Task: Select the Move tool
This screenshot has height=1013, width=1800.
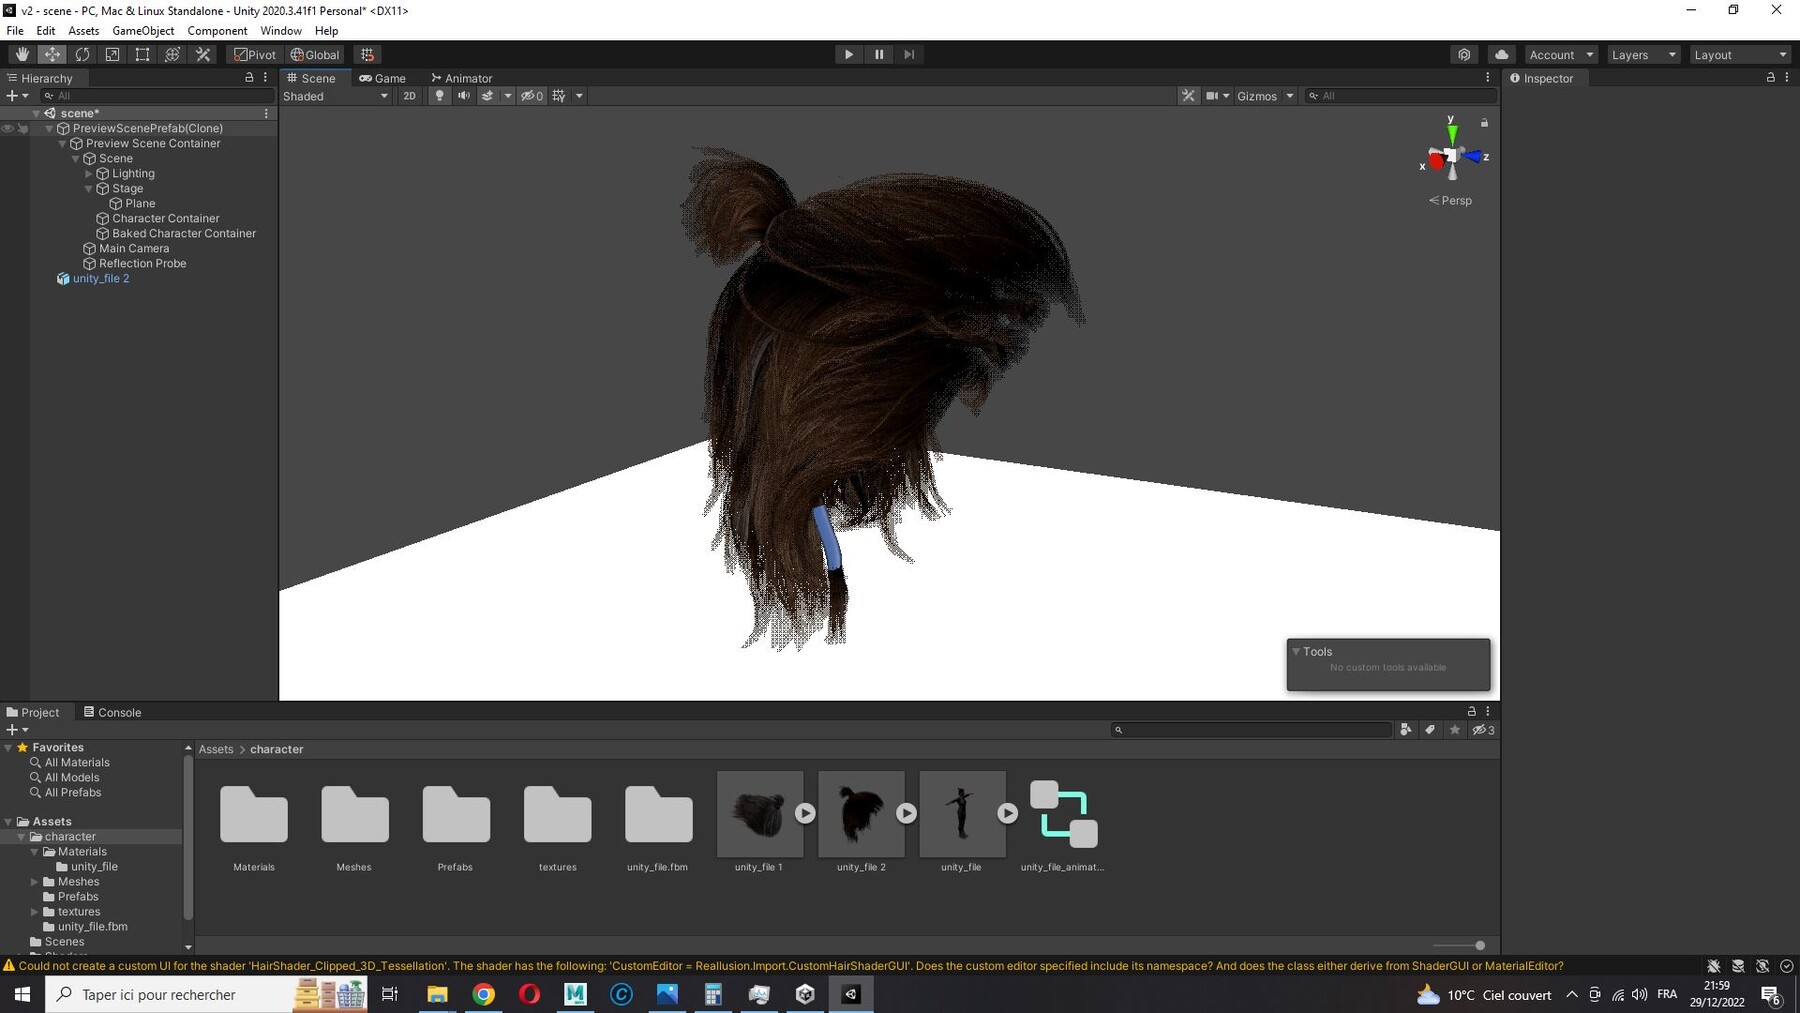Action: pos(52,55)
